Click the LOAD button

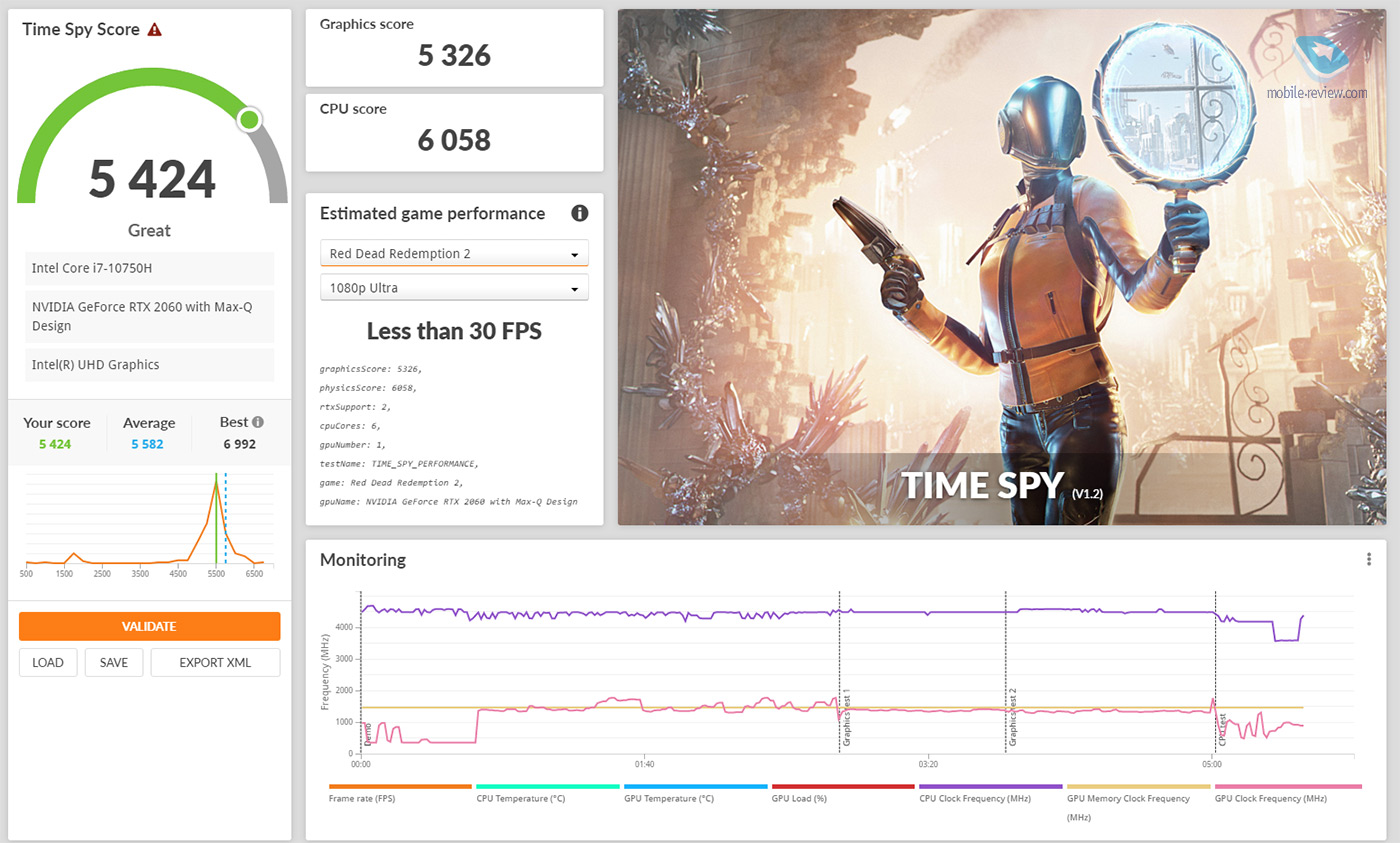pos(47,662)
